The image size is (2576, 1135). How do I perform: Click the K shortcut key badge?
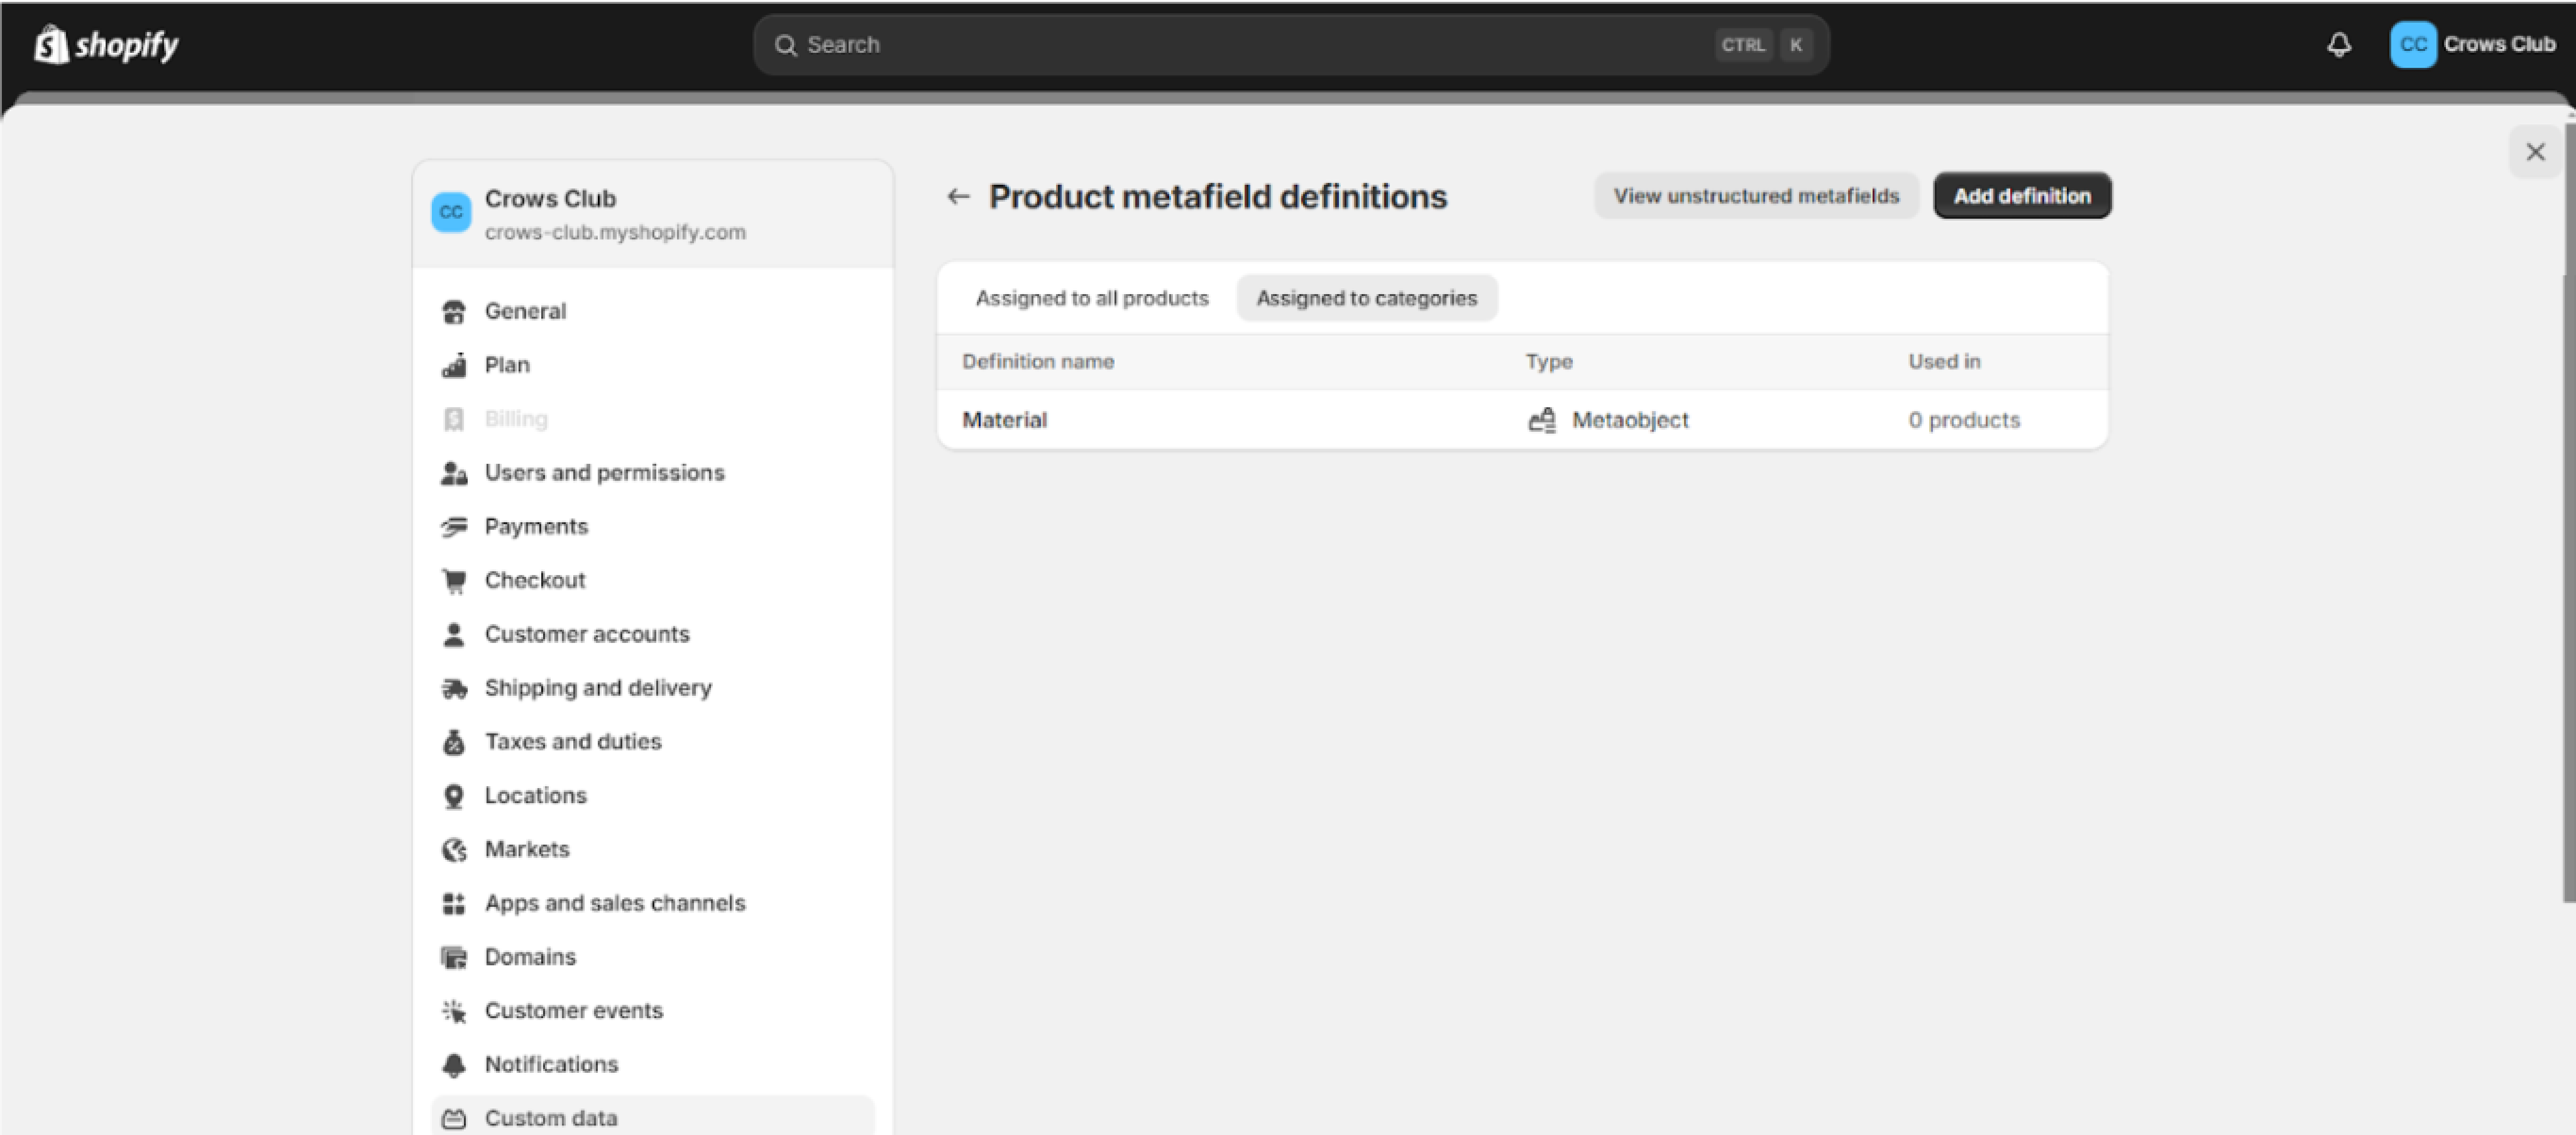(x=1796, y=45)
